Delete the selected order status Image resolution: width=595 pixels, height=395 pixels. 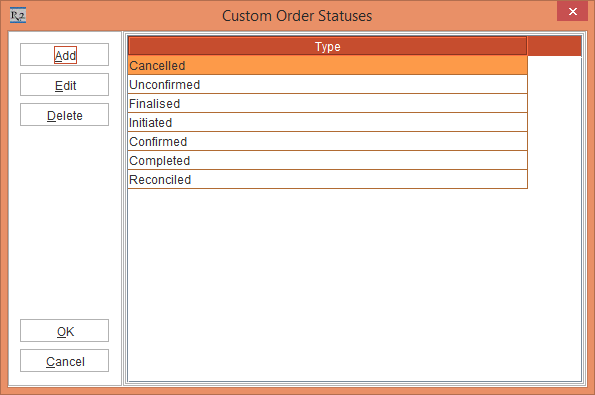65,115
